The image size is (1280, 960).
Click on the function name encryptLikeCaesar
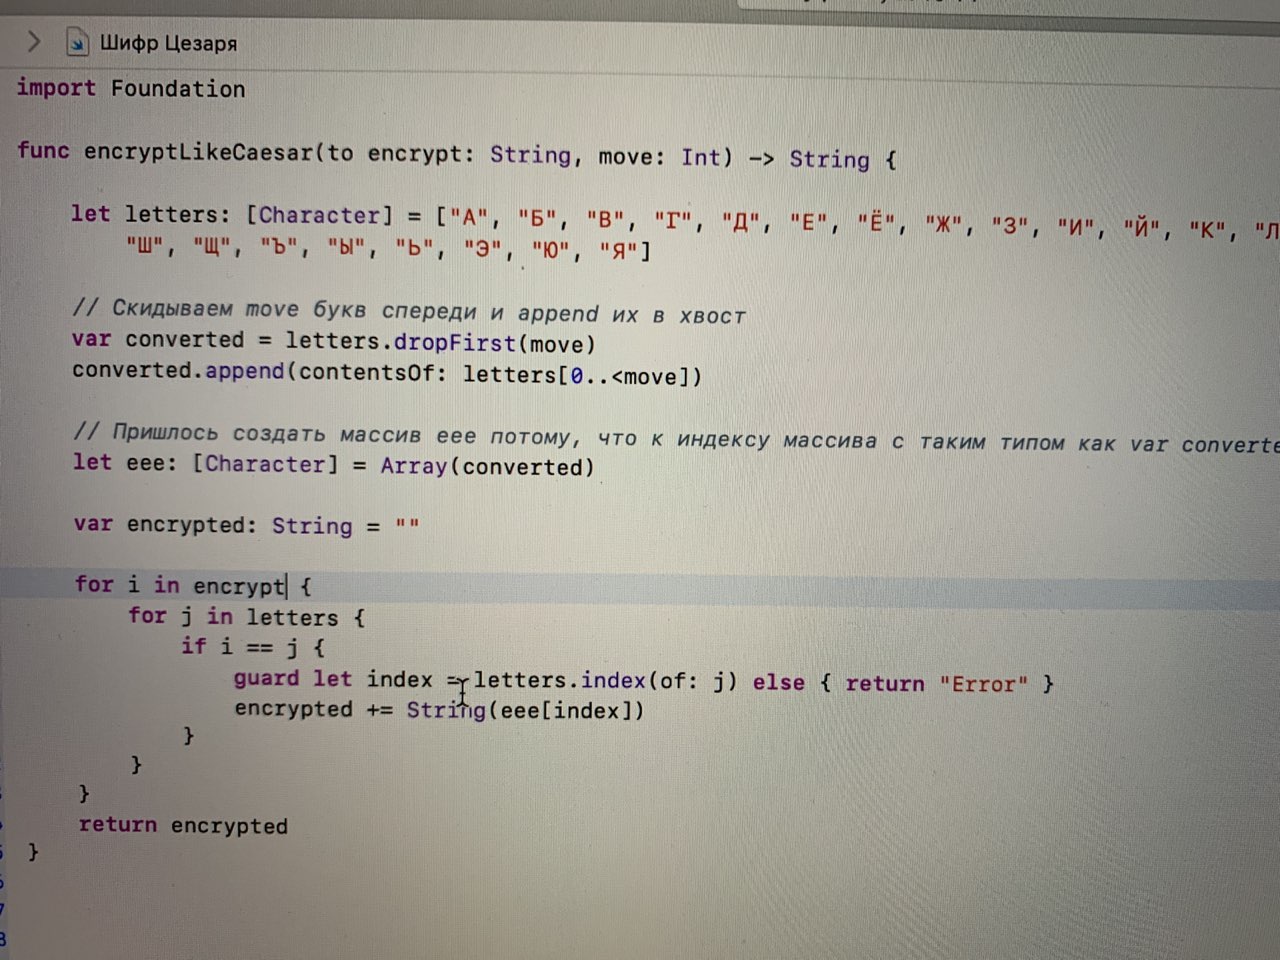[x=200, y=152]
